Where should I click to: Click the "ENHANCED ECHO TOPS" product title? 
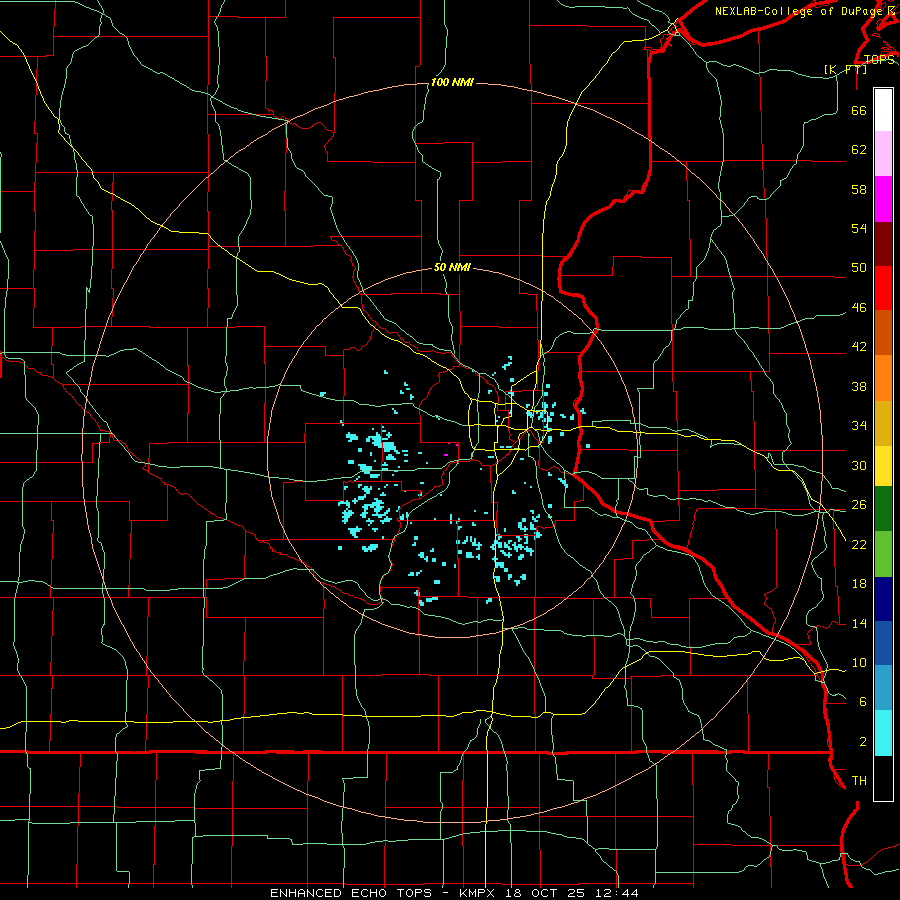(351, 893)
